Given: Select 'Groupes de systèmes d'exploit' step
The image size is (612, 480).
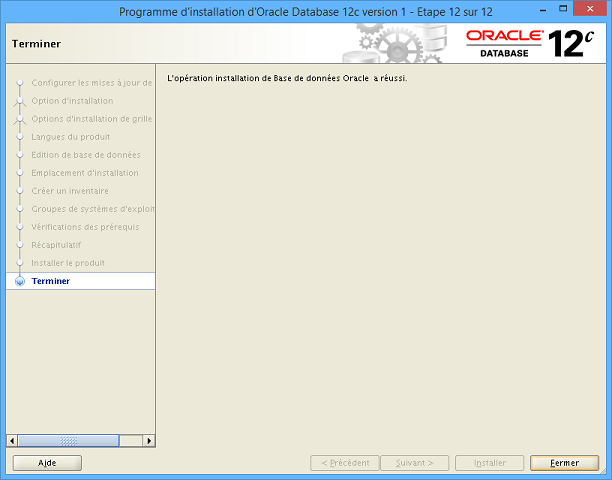Looking at the screenshot, I should (x=93, y=209).
